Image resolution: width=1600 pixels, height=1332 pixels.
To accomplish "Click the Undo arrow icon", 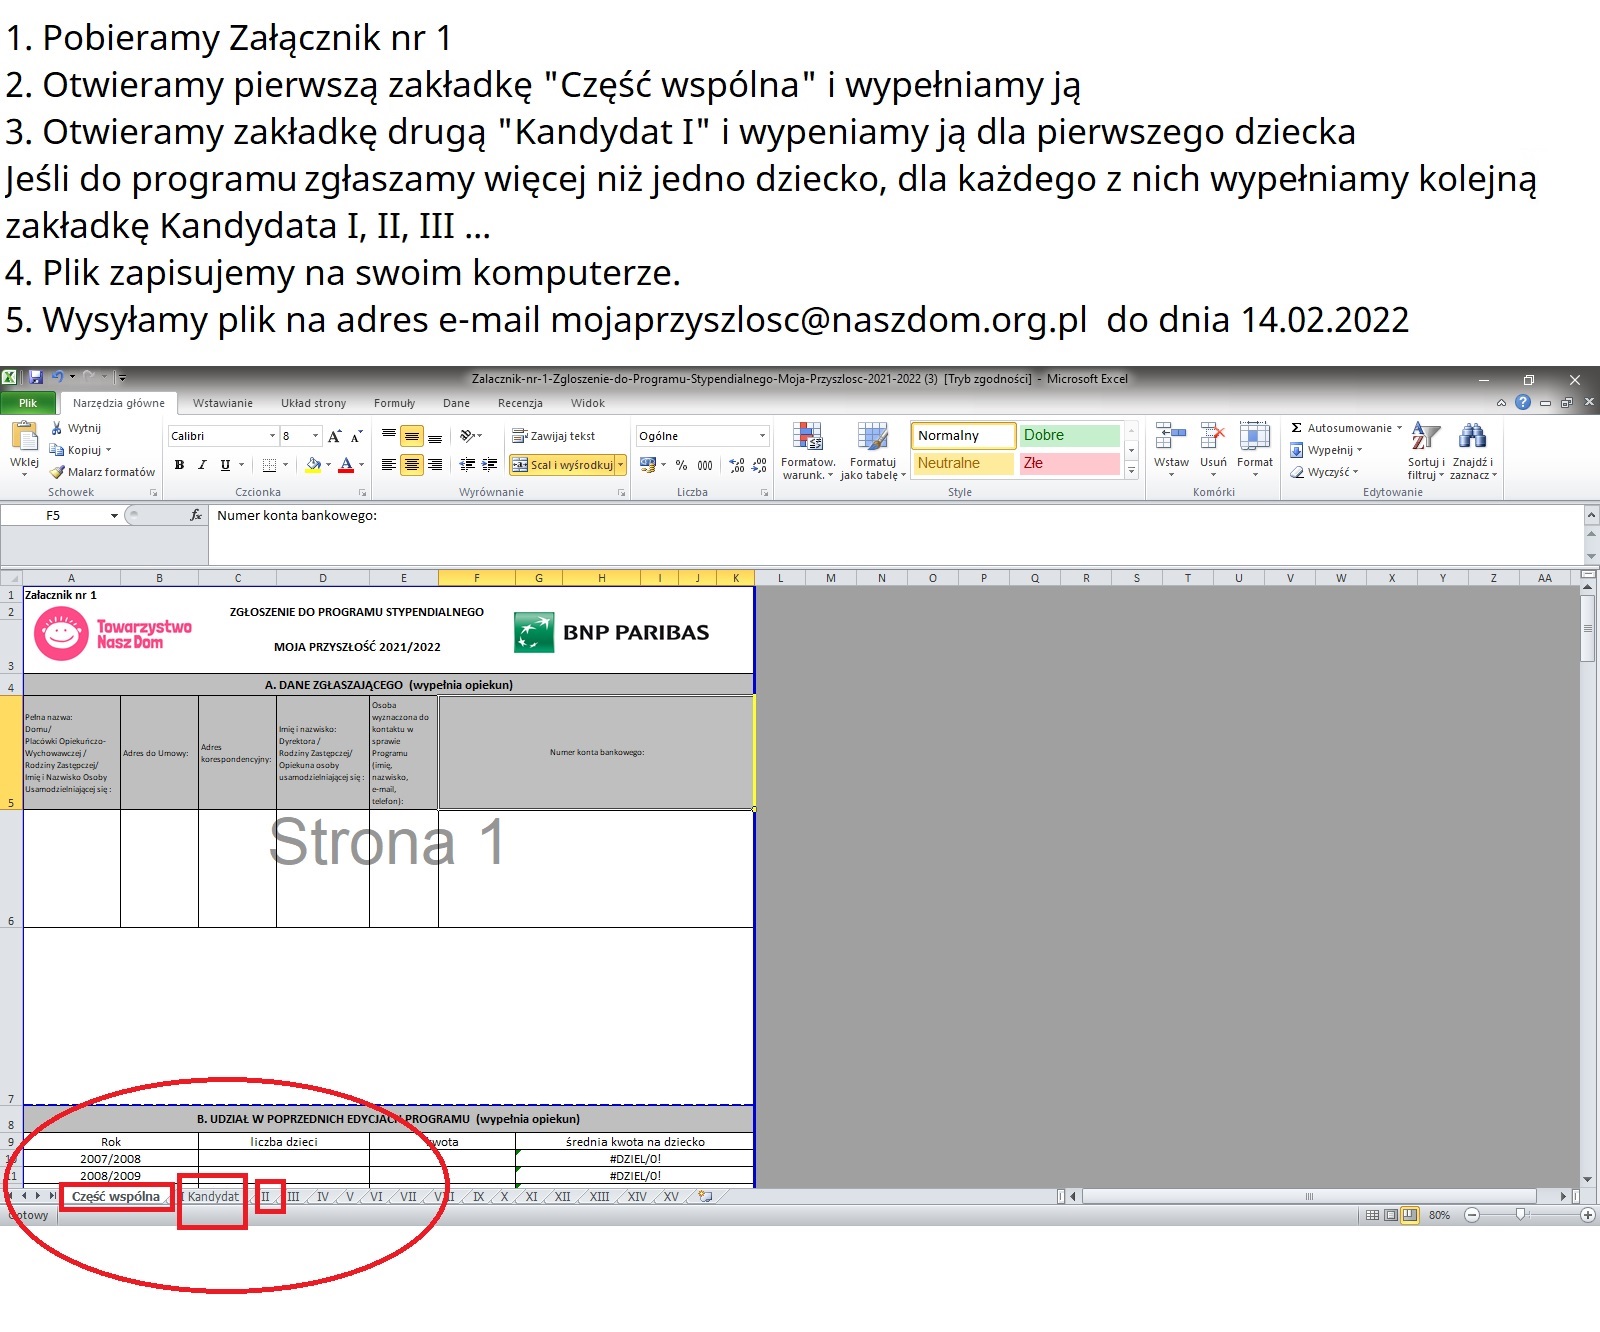I will (57, 378).
